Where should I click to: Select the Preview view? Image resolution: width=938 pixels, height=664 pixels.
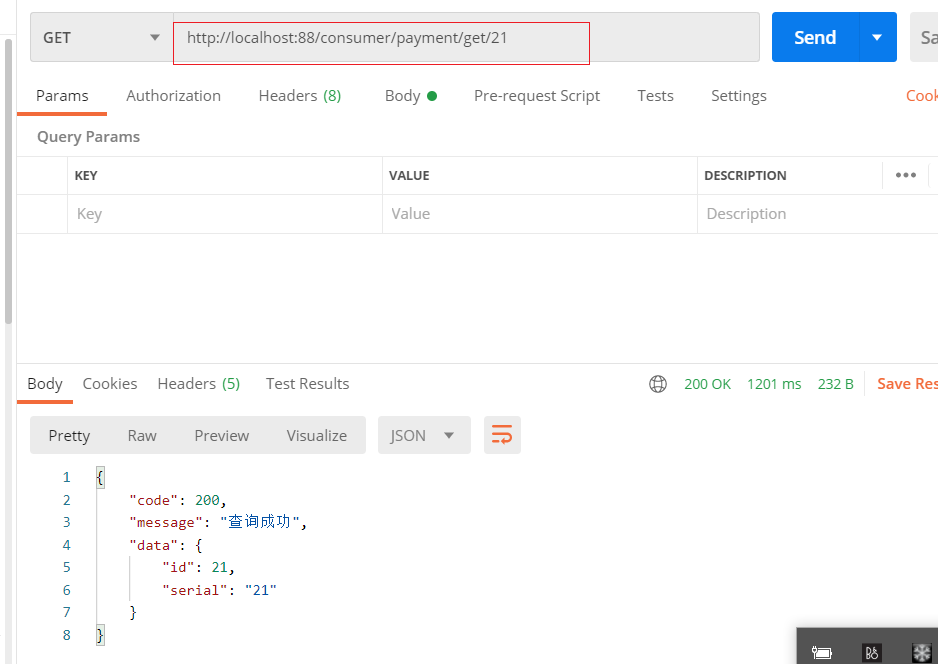point(221,435)
